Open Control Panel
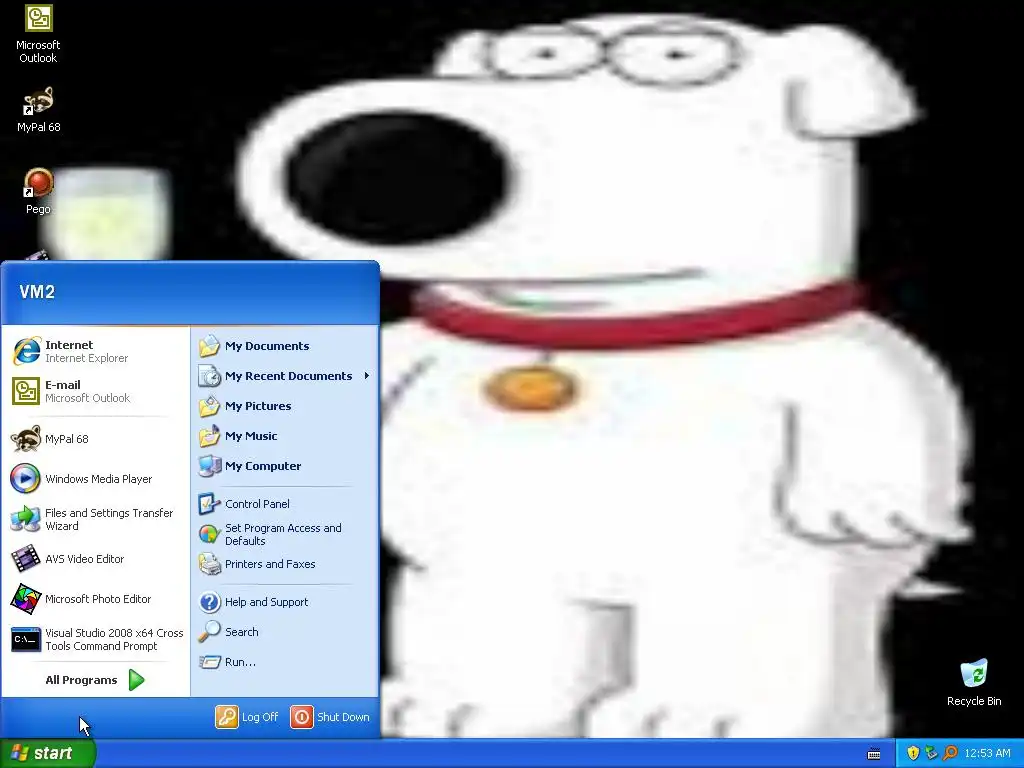1024x768 pixels. [x=285, y=504]
